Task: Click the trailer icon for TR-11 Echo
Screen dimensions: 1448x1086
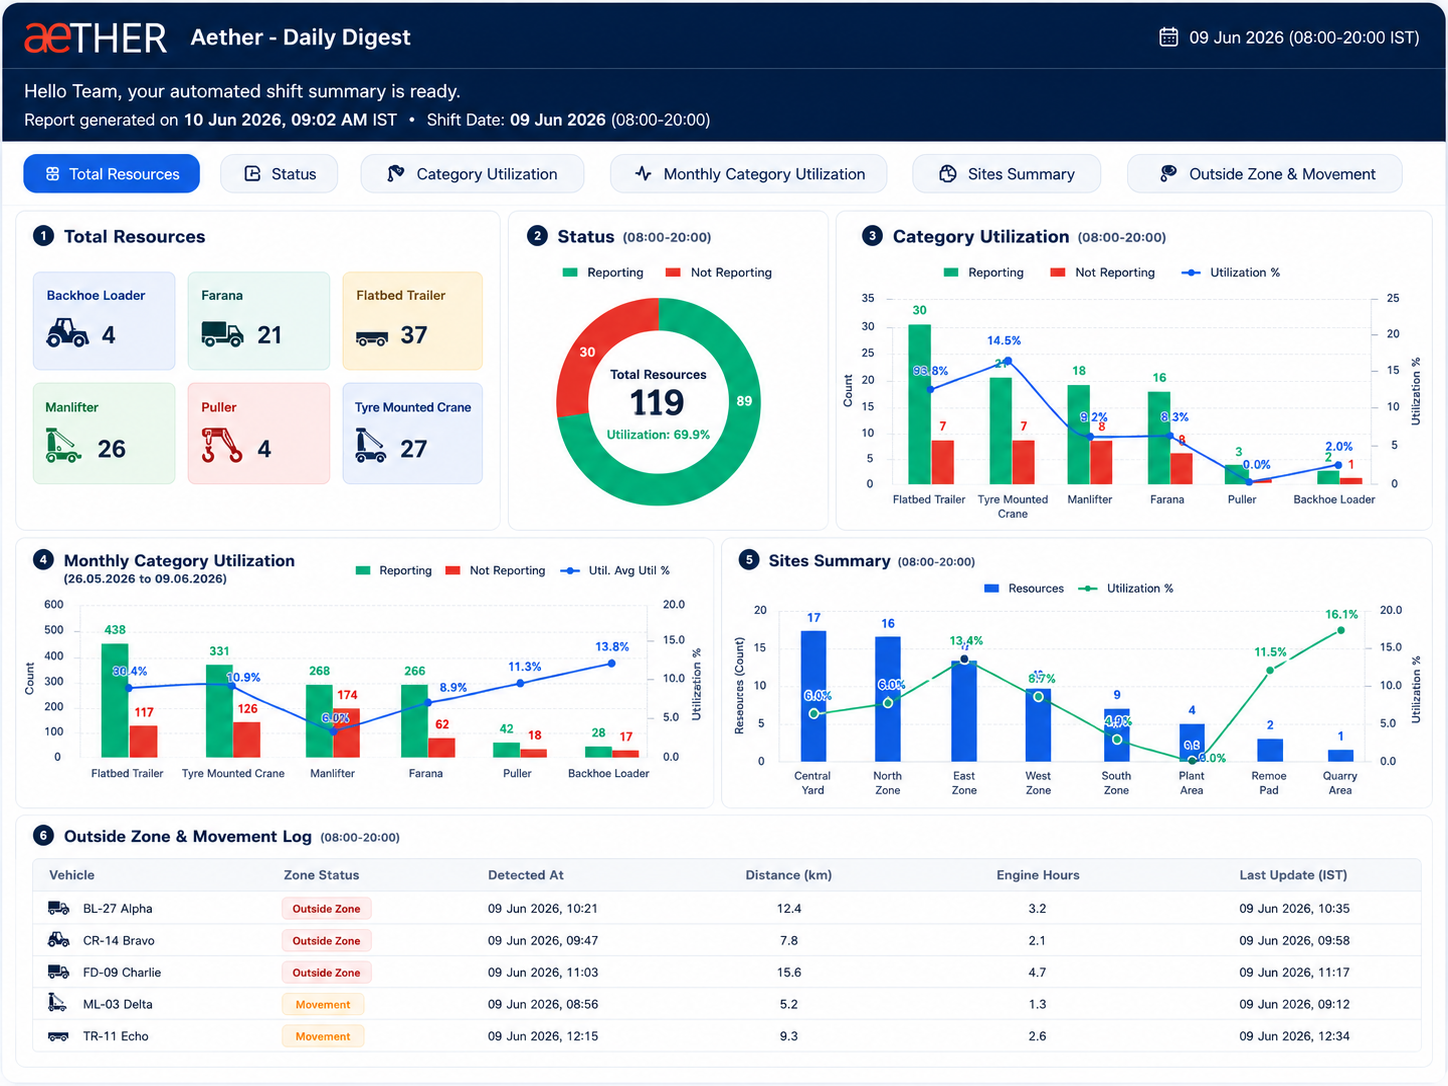Action: pos(59,1037)
